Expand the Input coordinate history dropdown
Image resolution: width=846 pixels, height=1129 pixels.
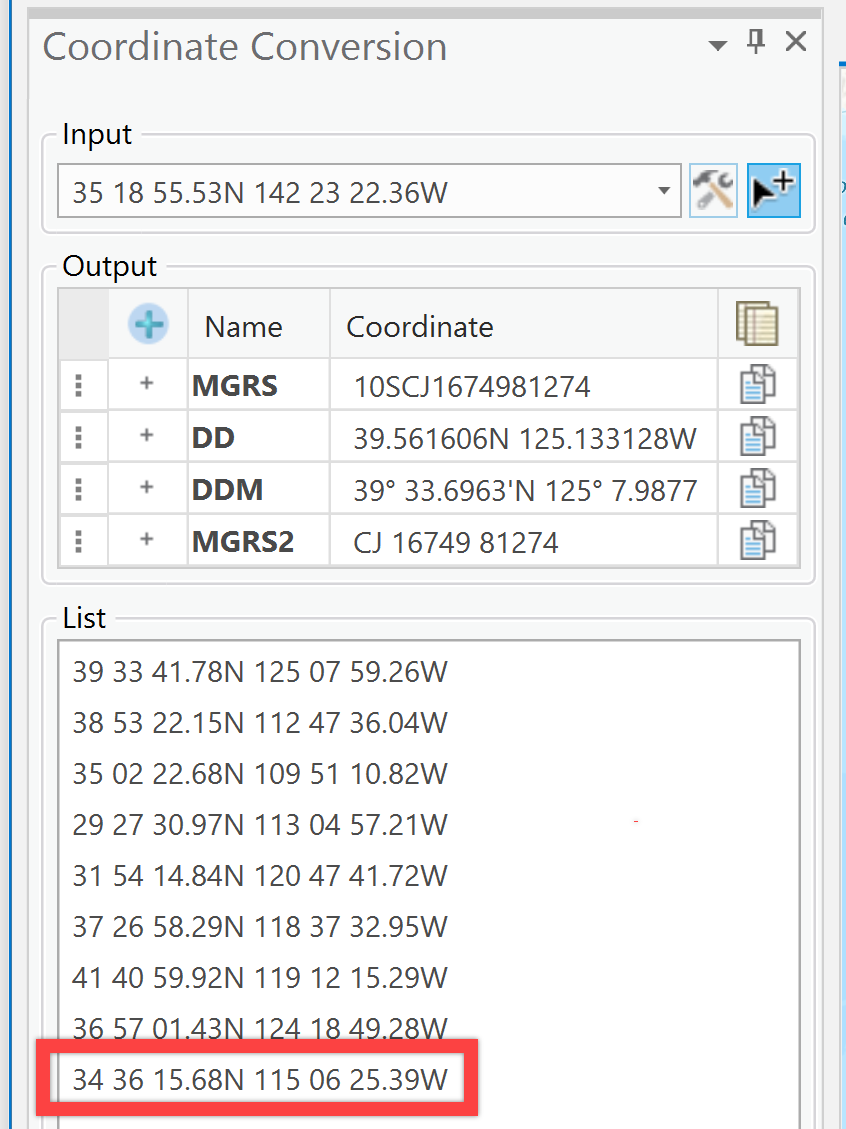pos(664,192)
